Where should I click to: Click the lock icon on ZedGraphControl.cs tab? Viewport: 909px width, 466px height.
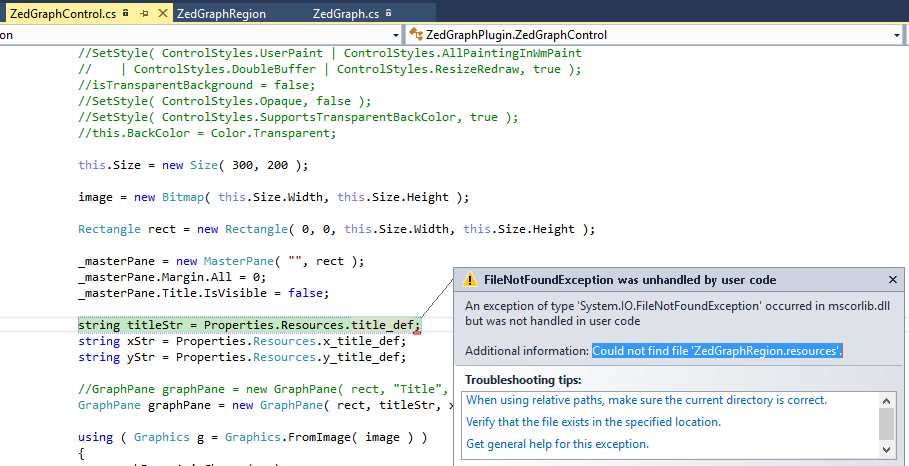coord(126,14)
